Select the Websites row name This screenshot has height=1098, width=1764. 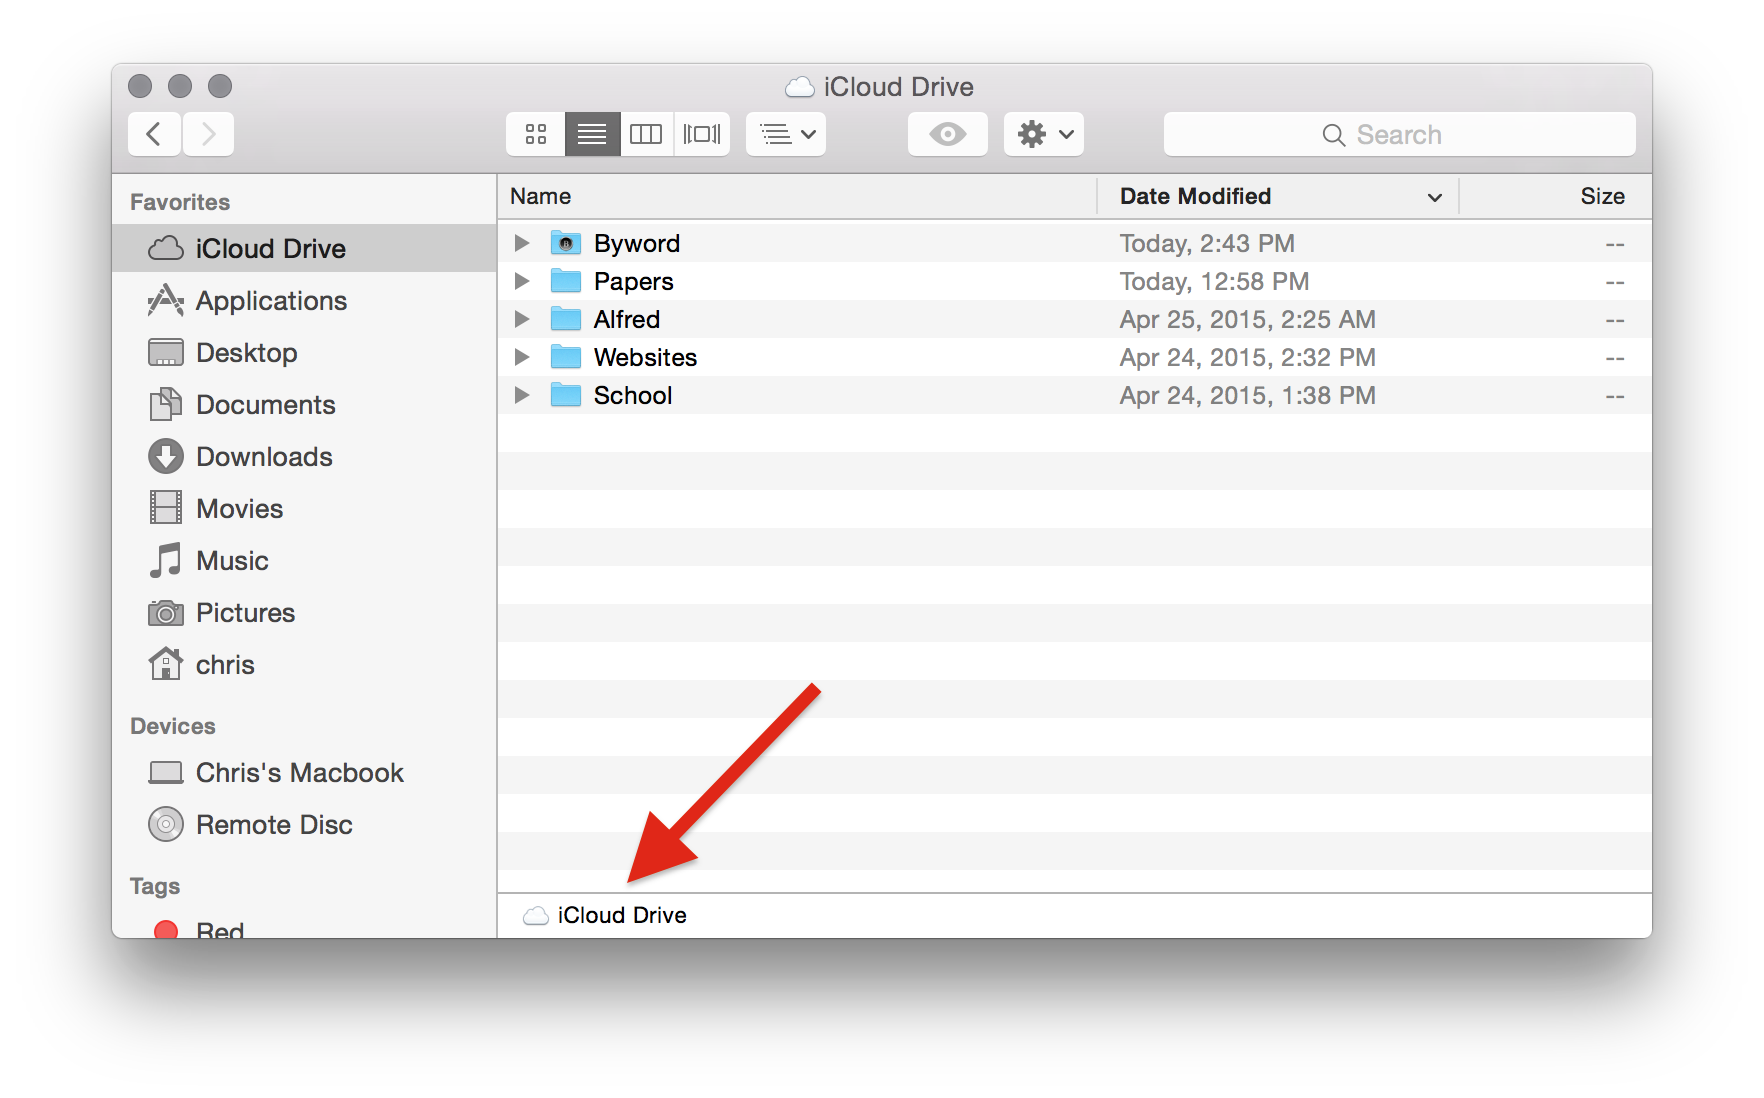coord(645,357)
